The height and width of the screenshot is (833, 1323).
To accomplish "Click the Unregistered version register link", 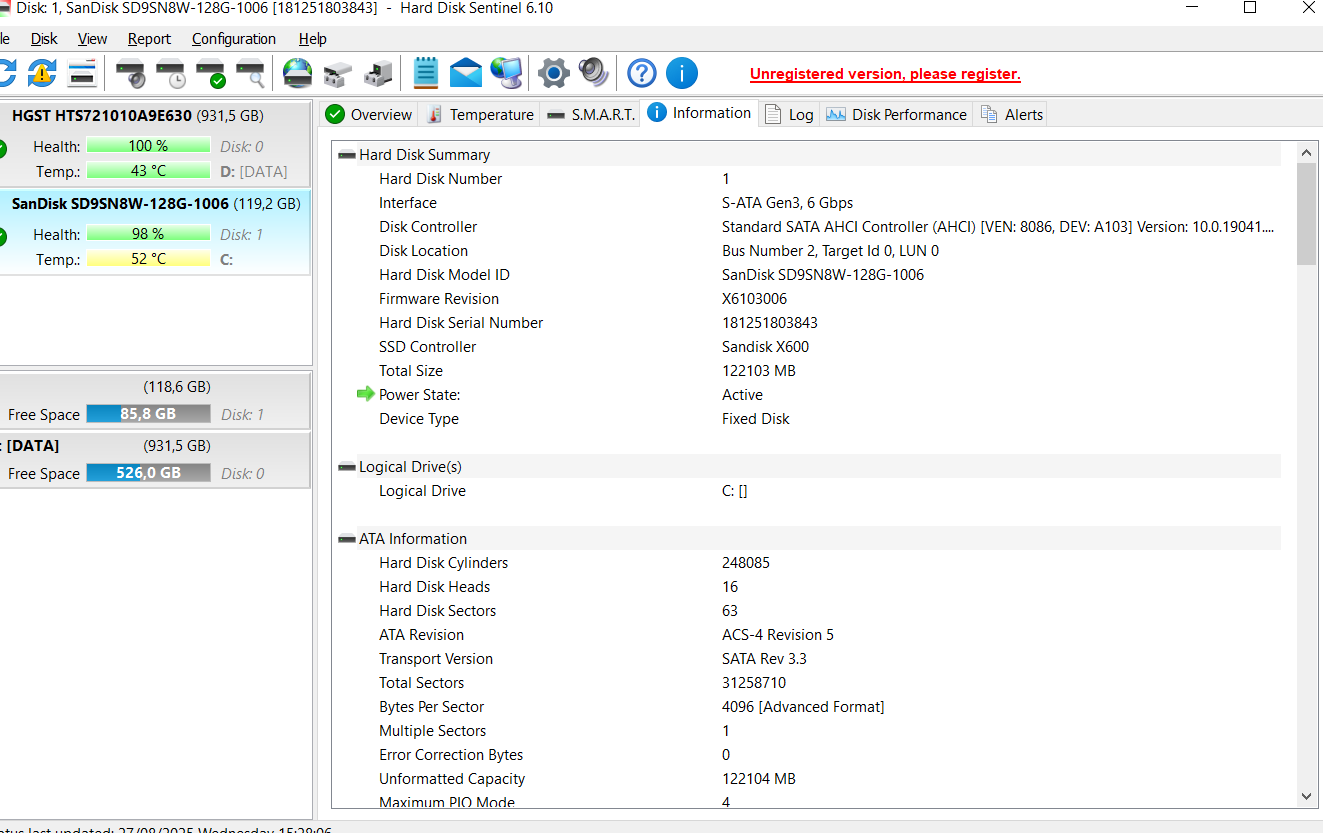I will coord(885,74).
